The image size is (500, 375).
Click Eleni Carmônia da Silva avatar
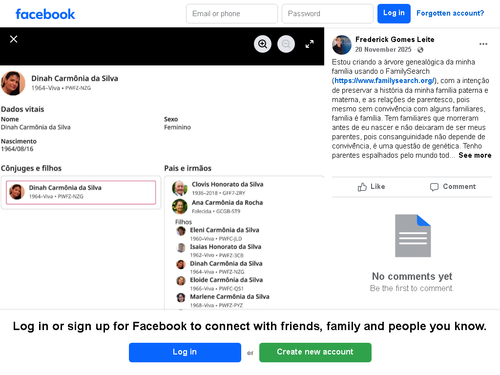click(x=181, y=231)
